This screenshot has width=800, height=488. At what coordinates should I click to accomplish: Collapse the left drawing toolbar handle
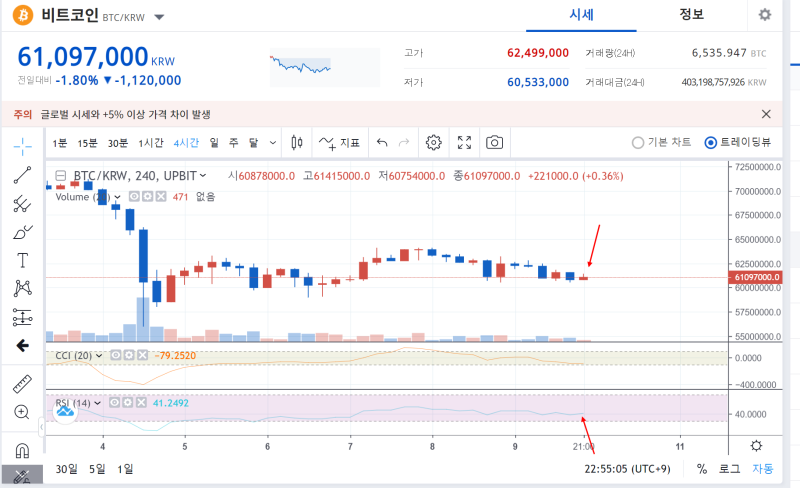coord(41,427)
